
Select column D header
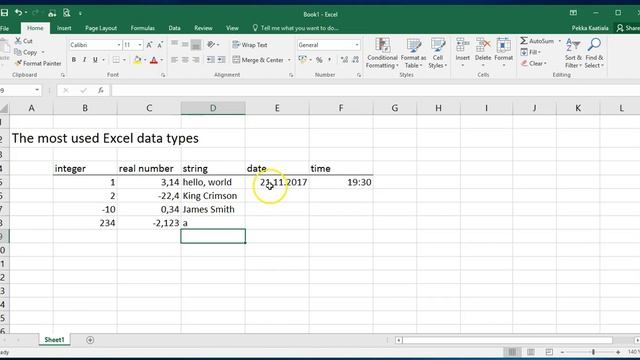(213, 108)
